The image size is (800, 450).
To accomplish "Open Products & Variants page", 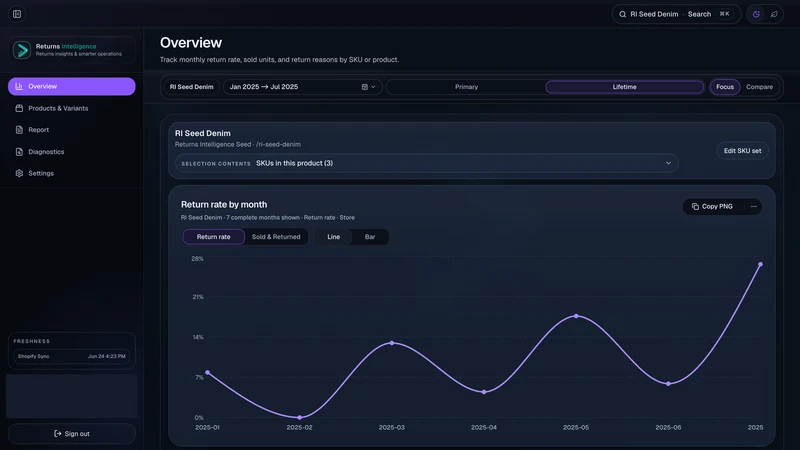I will tap(71, 108).
